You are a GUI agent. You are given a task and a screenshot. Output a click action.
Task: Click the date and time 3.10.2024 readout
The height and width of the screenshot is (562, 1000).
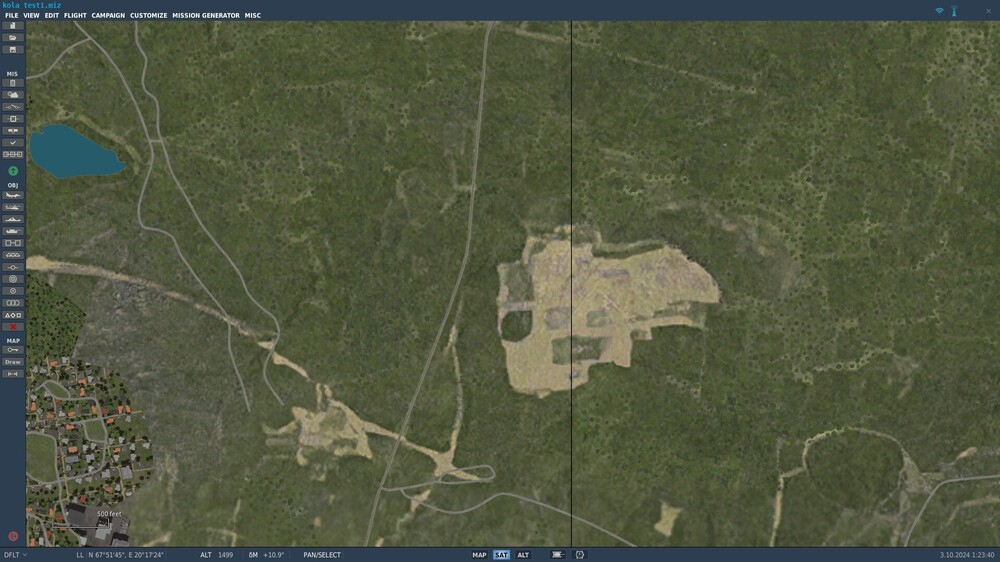[966, 555]
